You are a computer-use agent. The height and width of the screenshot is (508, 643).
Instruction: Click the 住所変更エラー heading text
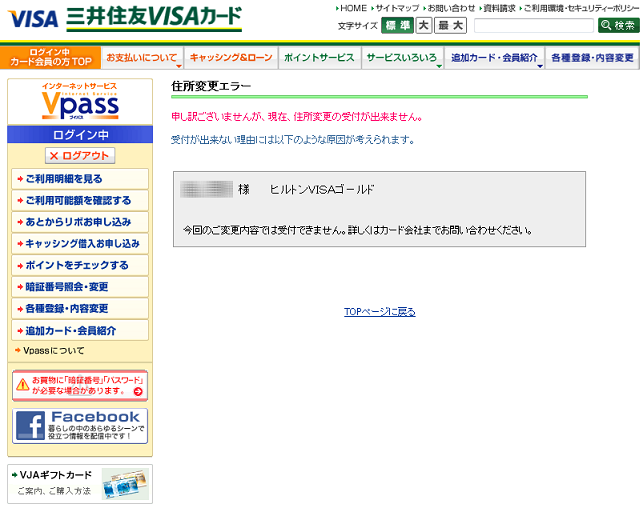(x=211, y=86)
